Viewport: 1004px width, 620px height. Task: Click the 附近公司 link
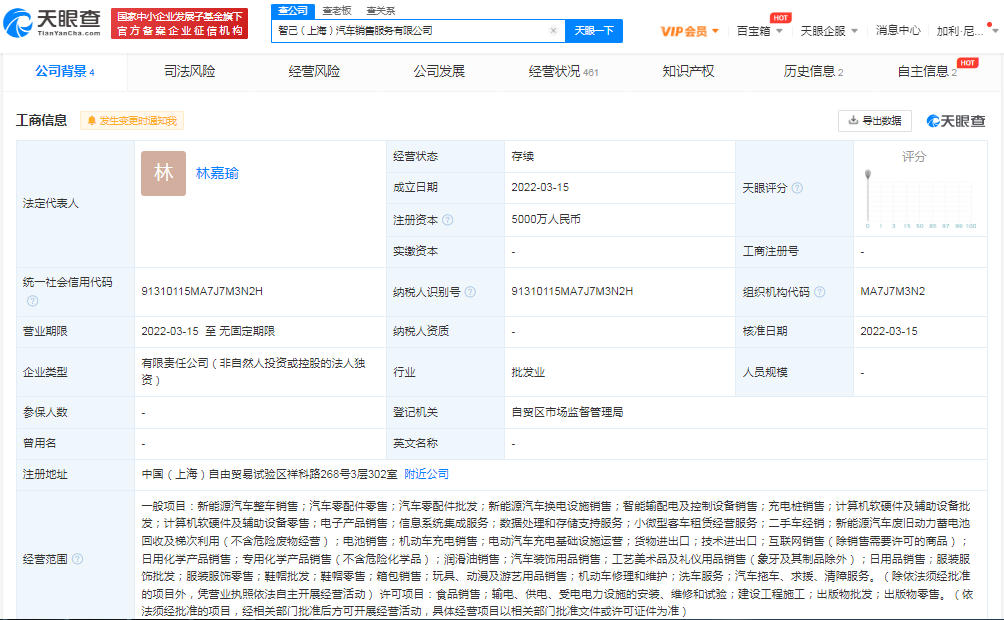coord(426,474)
